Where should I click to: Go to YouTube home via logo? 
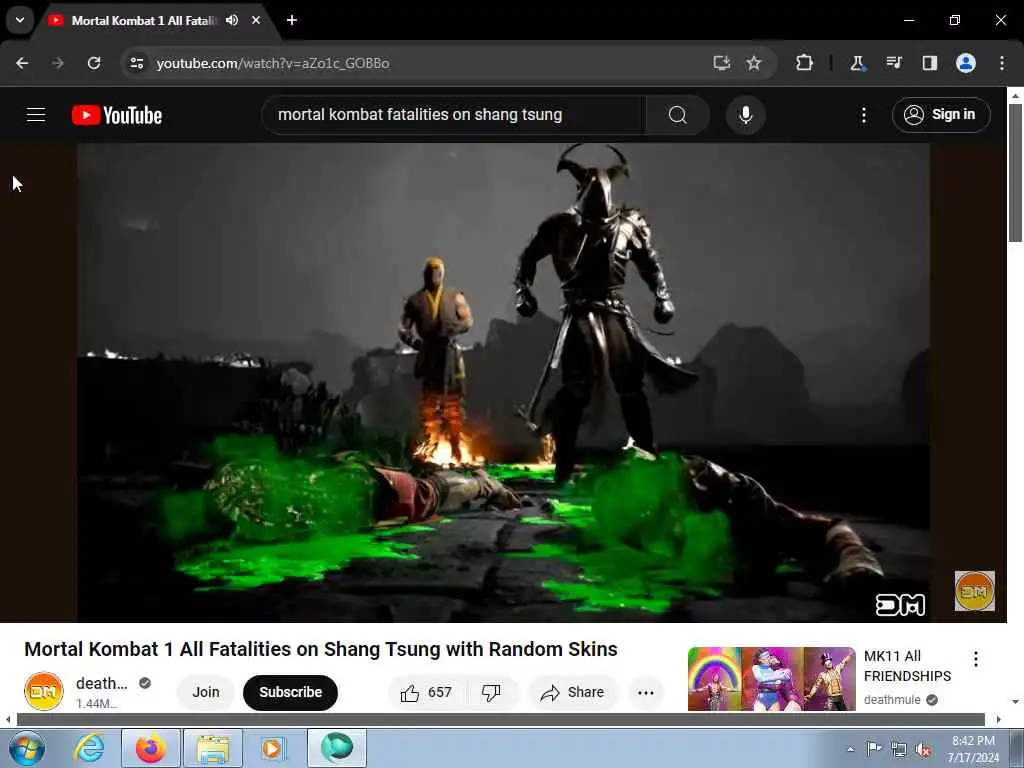pos(117,115)
